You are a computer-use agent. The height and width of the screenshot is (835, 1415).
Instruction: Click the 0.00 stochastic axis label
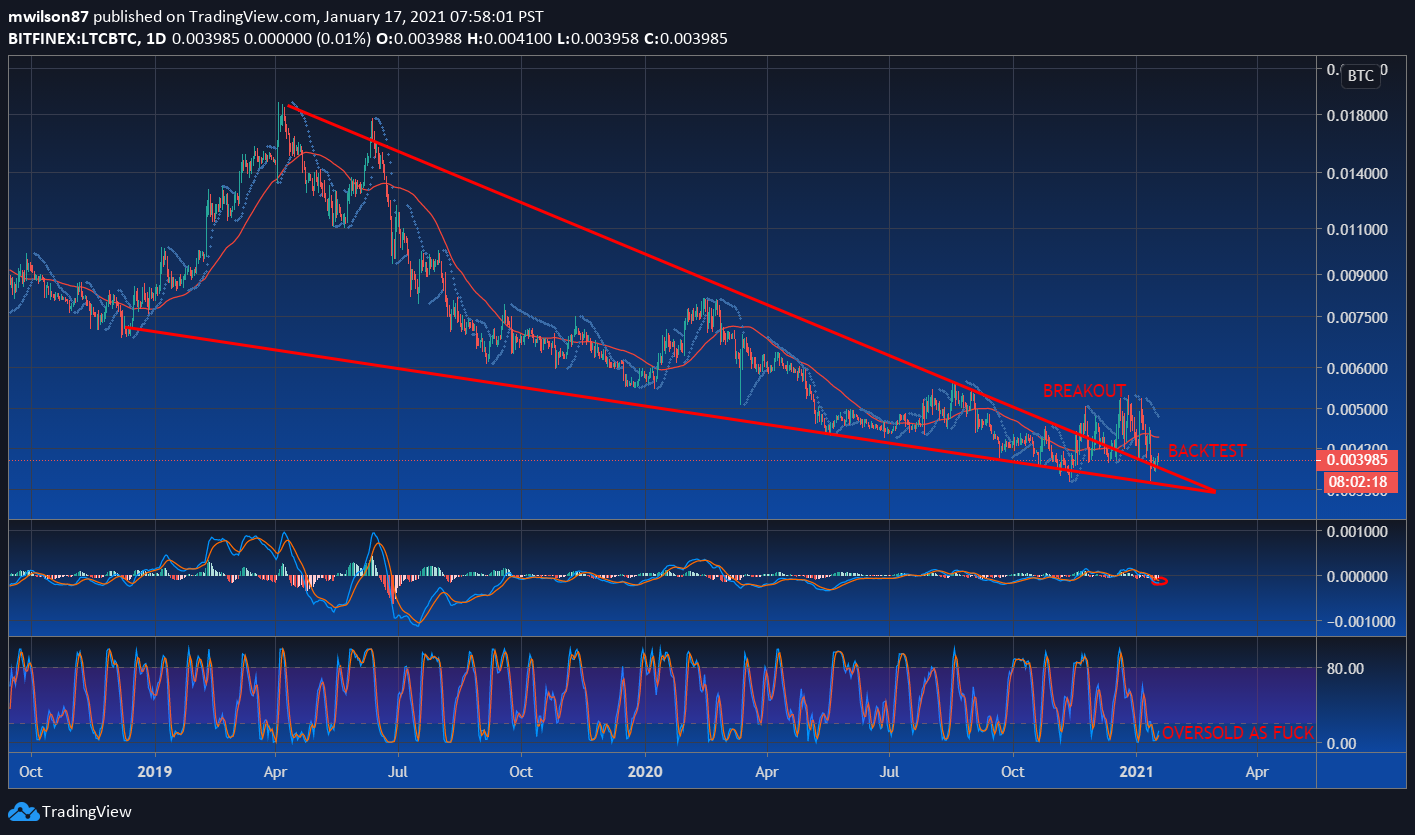pyautogui.click(x=1343, y=743)
